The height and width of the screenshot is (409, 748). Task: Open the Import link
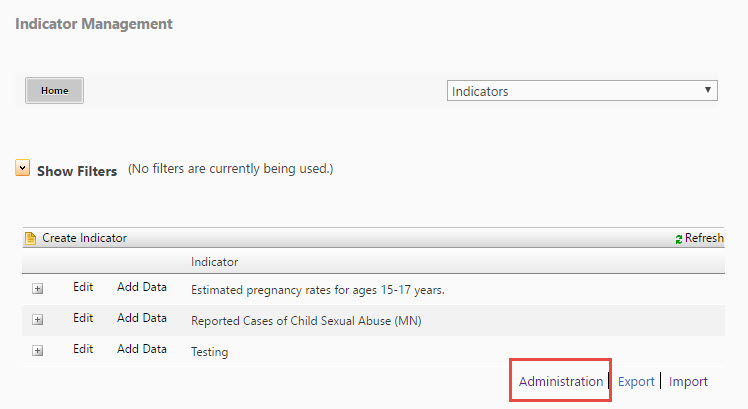pyautogui.click(x=688, y=381)
